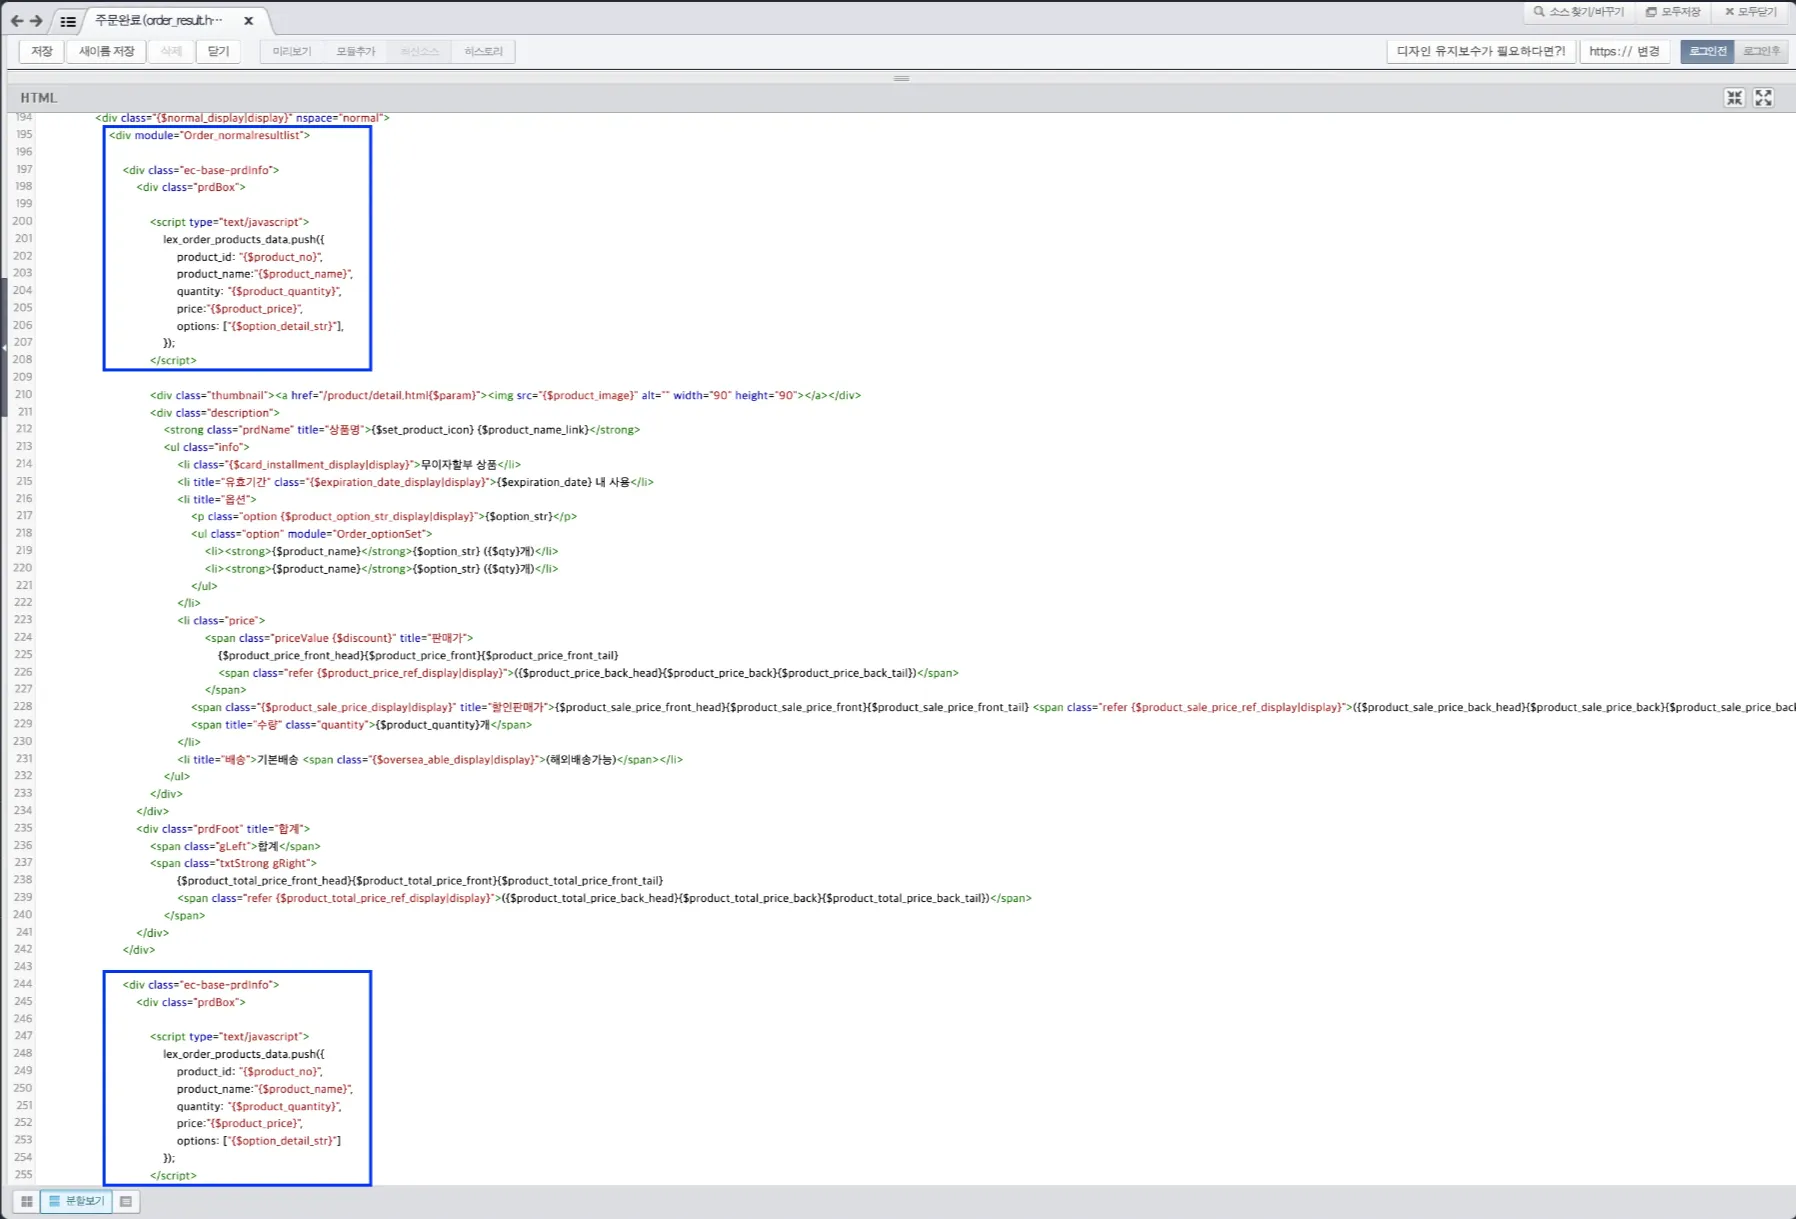Screen dimensions: 1796x1219
Task: Click line 214 무이자할부 상품 text
Action: 459,464
